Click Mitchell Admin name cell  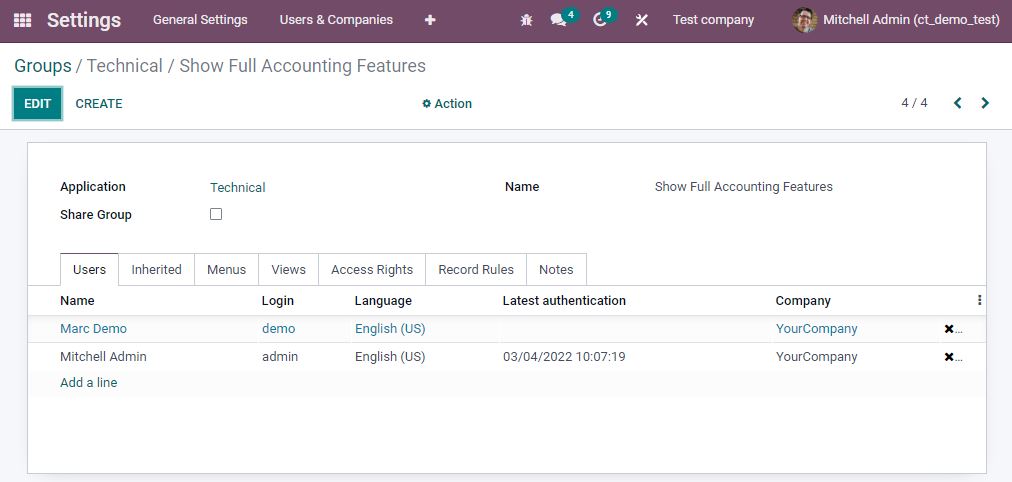tap(103, 356)
